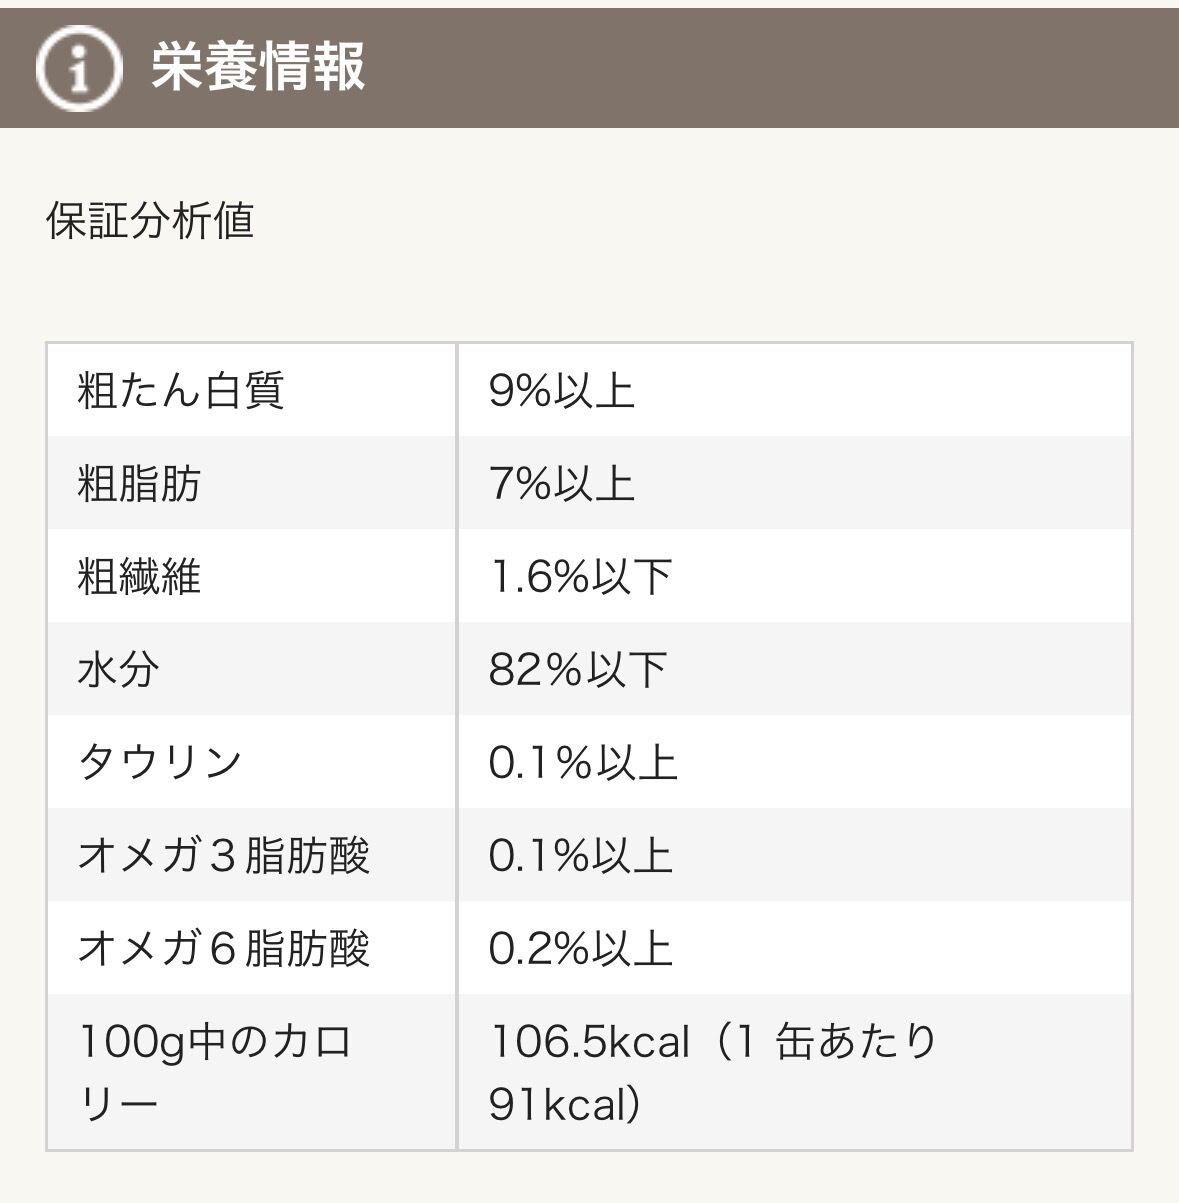Click the 粗繊維 row label

139,576
